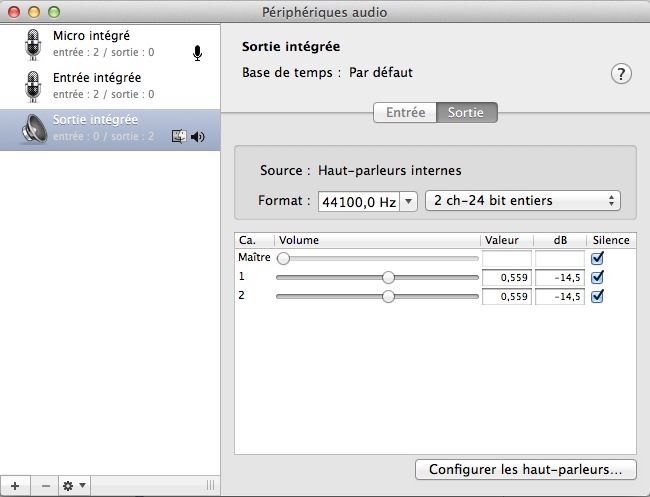This screenshot has width=650, height=497.
Task: Switch to the Entrée tab
Action: click(x=405, y=113)
